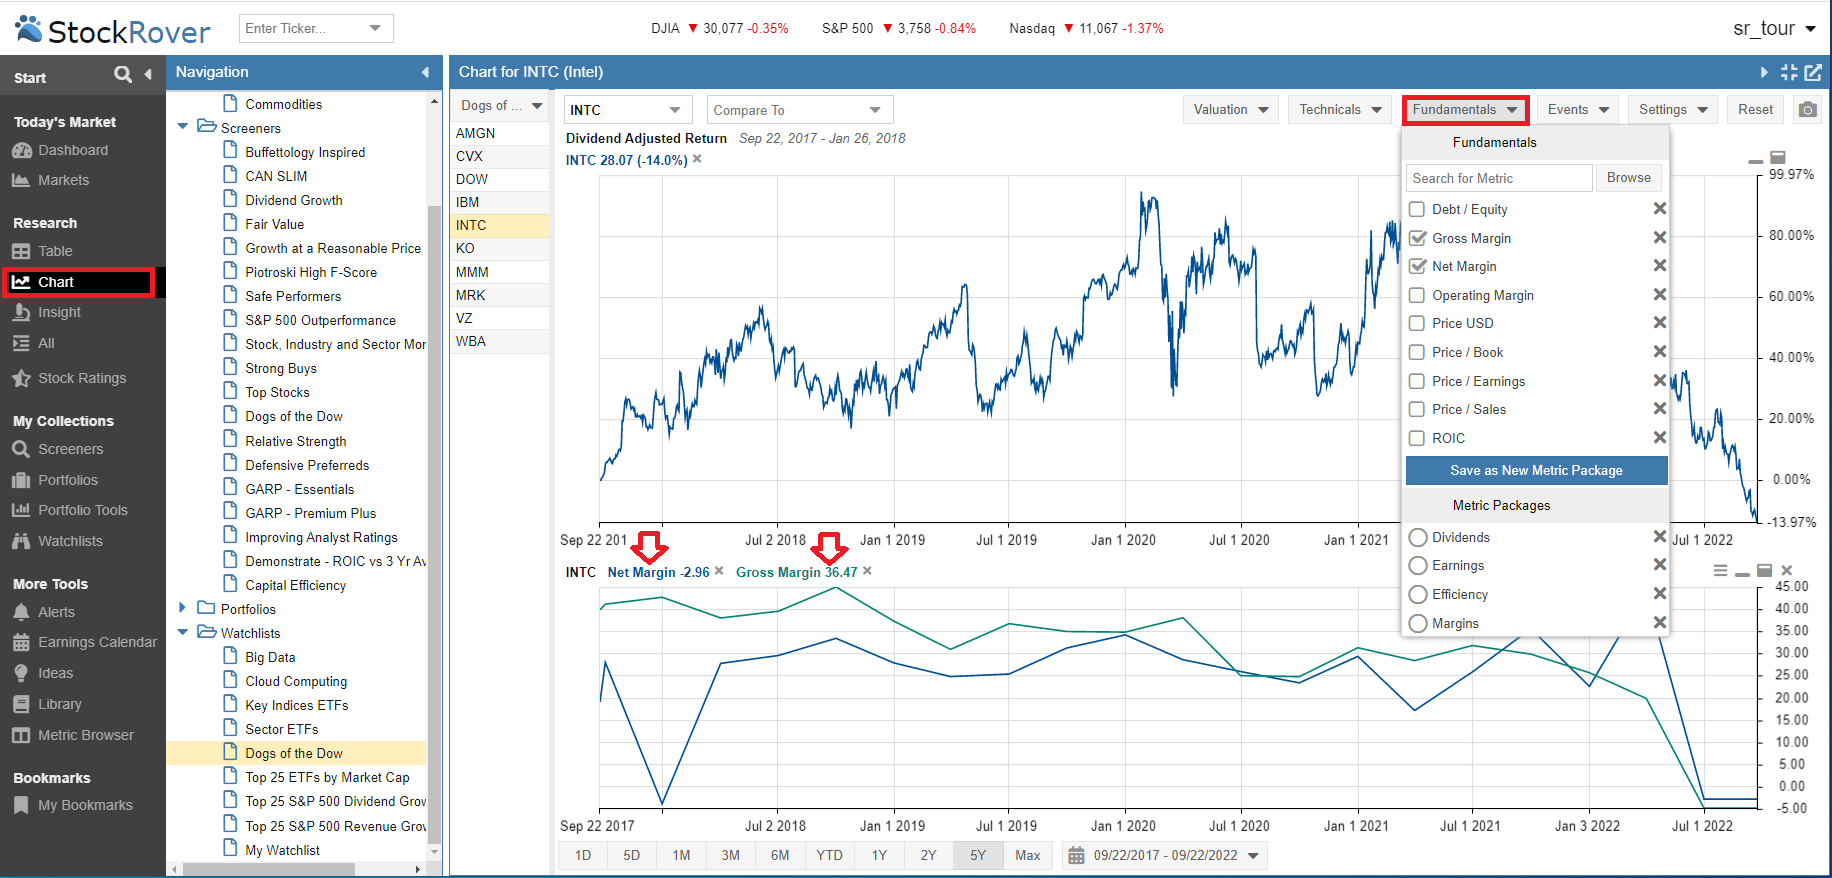
Task: Select the 1M time period
Action: point(681,855)
